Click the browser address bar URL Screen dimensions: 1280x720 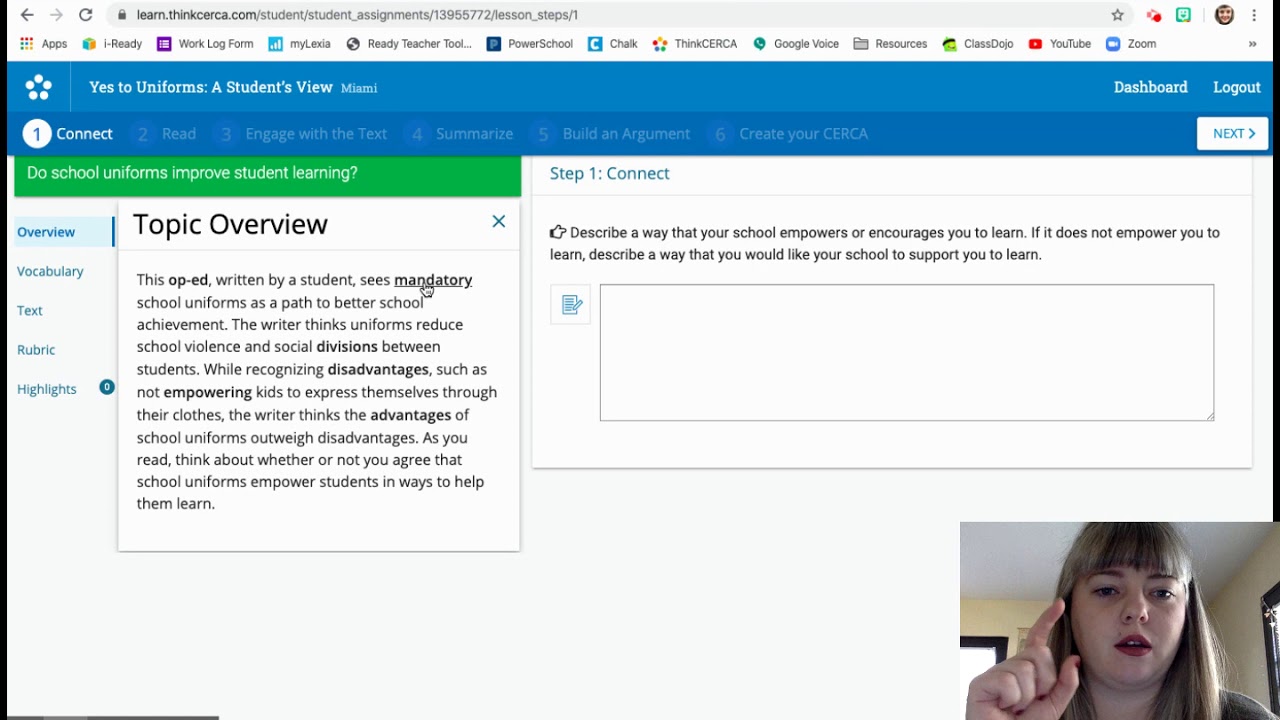click(x=357, y=15)
